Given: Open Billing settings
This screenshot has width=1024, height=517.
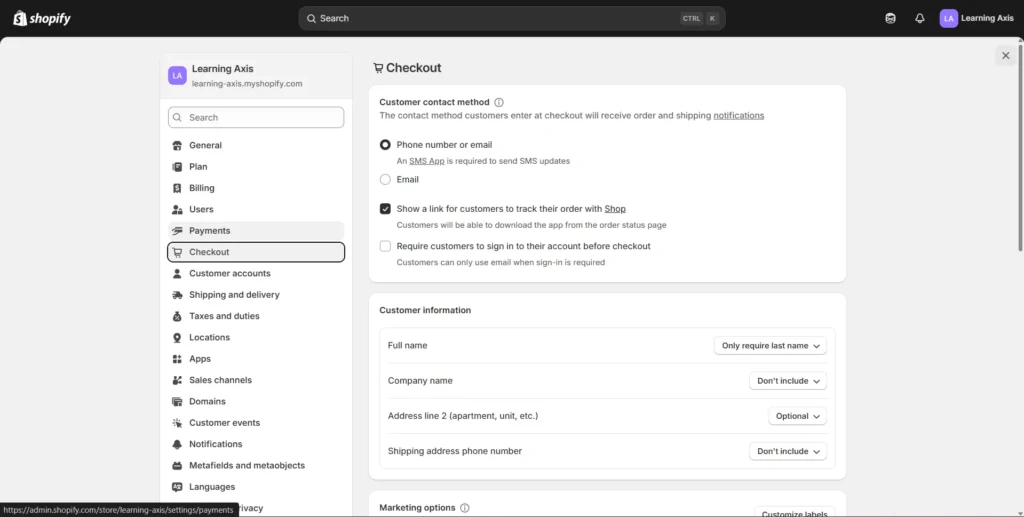Looking at the screenshot, I should click(x=256, y=188).
